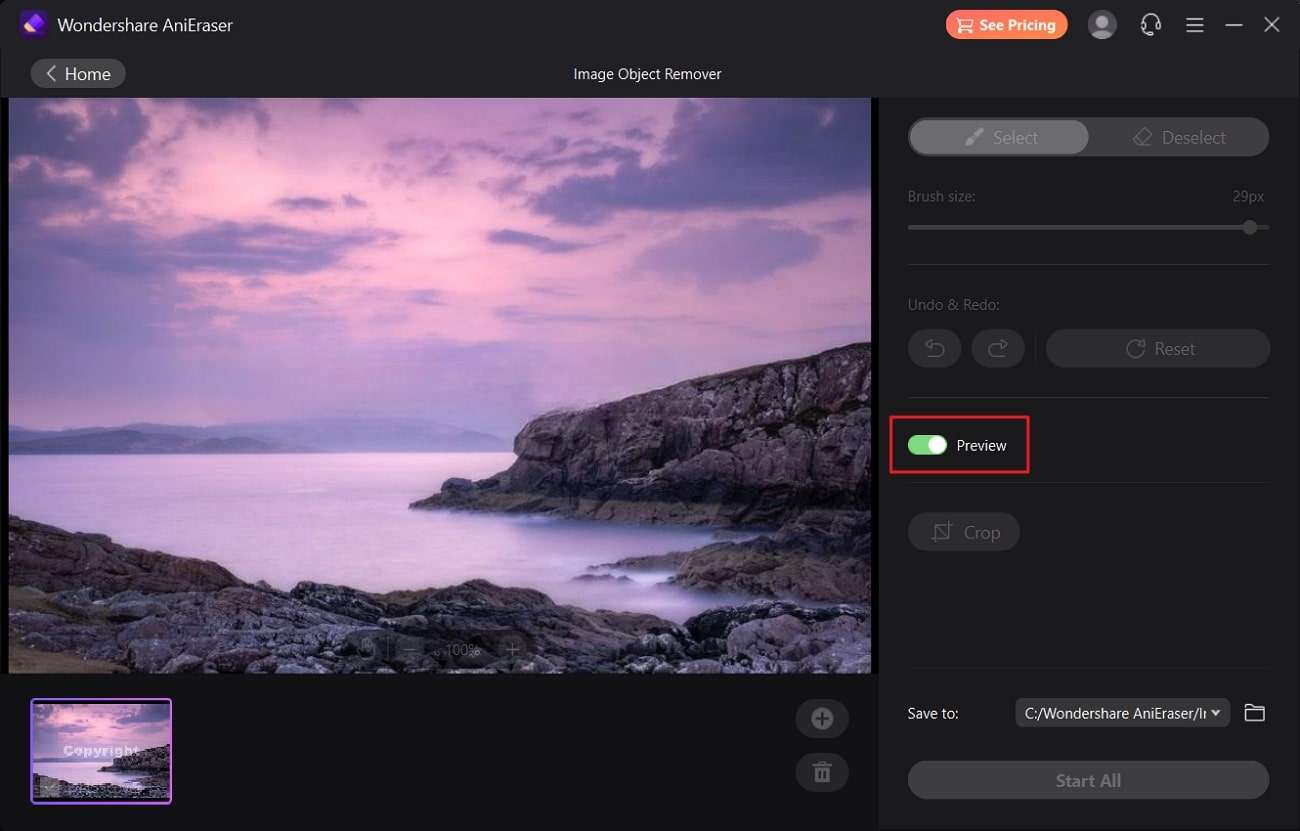Open customer support via headset icon
Screen dimensions: 1300x831
pos(1150,24)
